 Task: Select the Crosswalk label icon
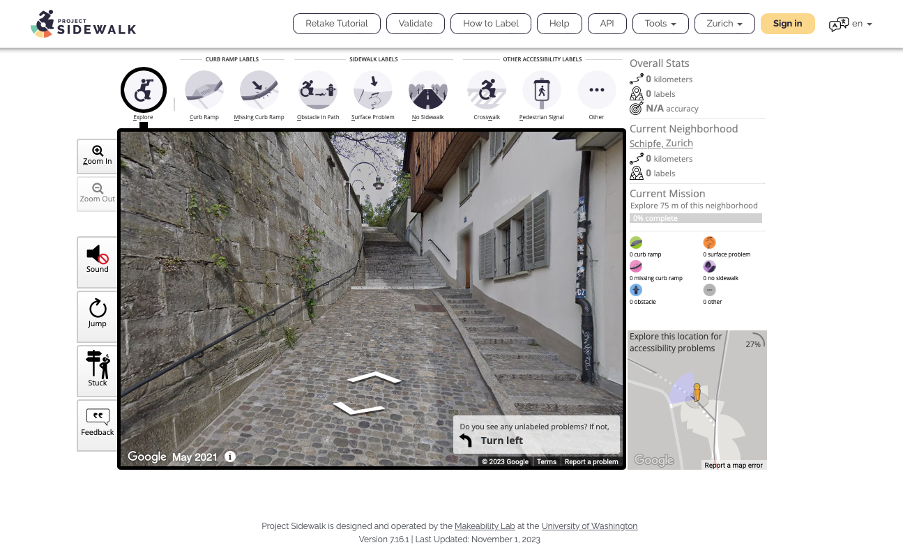click(x=487, y=91)
